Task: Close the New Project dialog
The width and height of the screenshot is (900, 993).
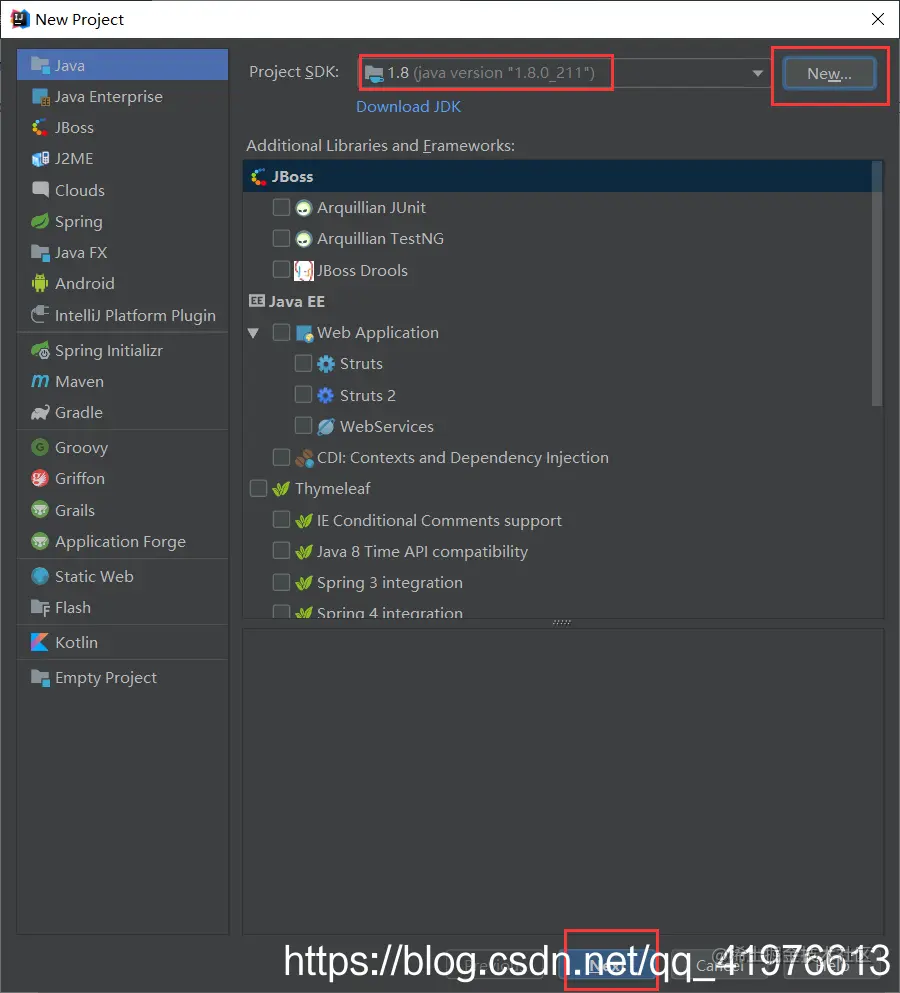Action: [x=878, y=19]
